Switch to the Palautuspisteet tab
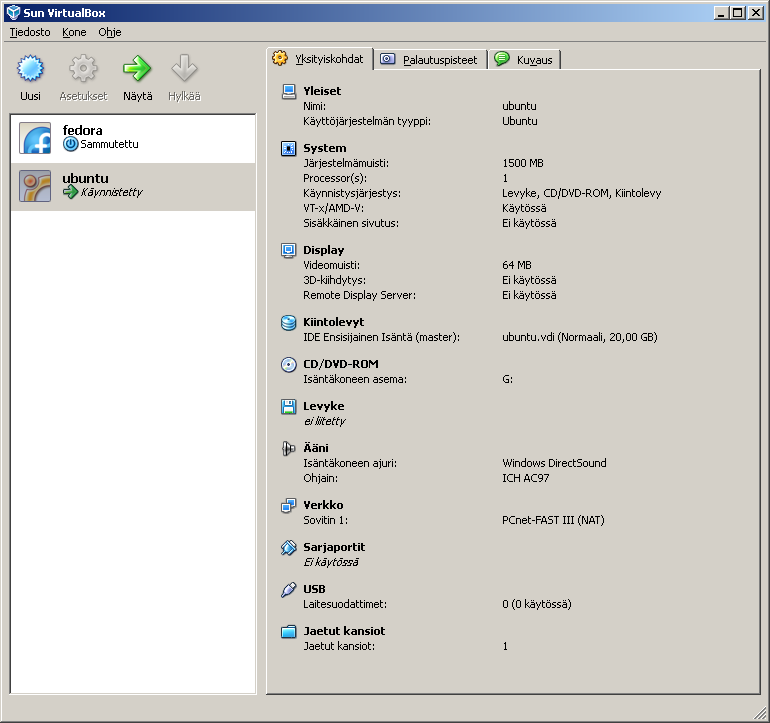Image resolution: width=770 pixels, height=723 pixels. coord(430,60)
